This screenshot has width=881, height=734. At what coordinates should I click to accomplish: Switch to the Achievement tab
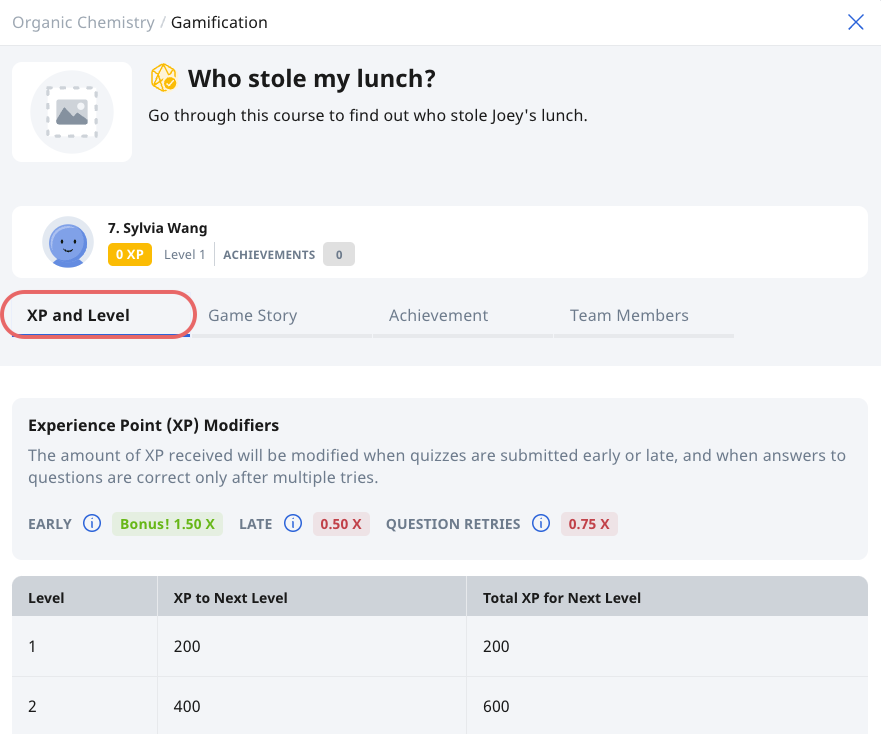pos(439,315)
